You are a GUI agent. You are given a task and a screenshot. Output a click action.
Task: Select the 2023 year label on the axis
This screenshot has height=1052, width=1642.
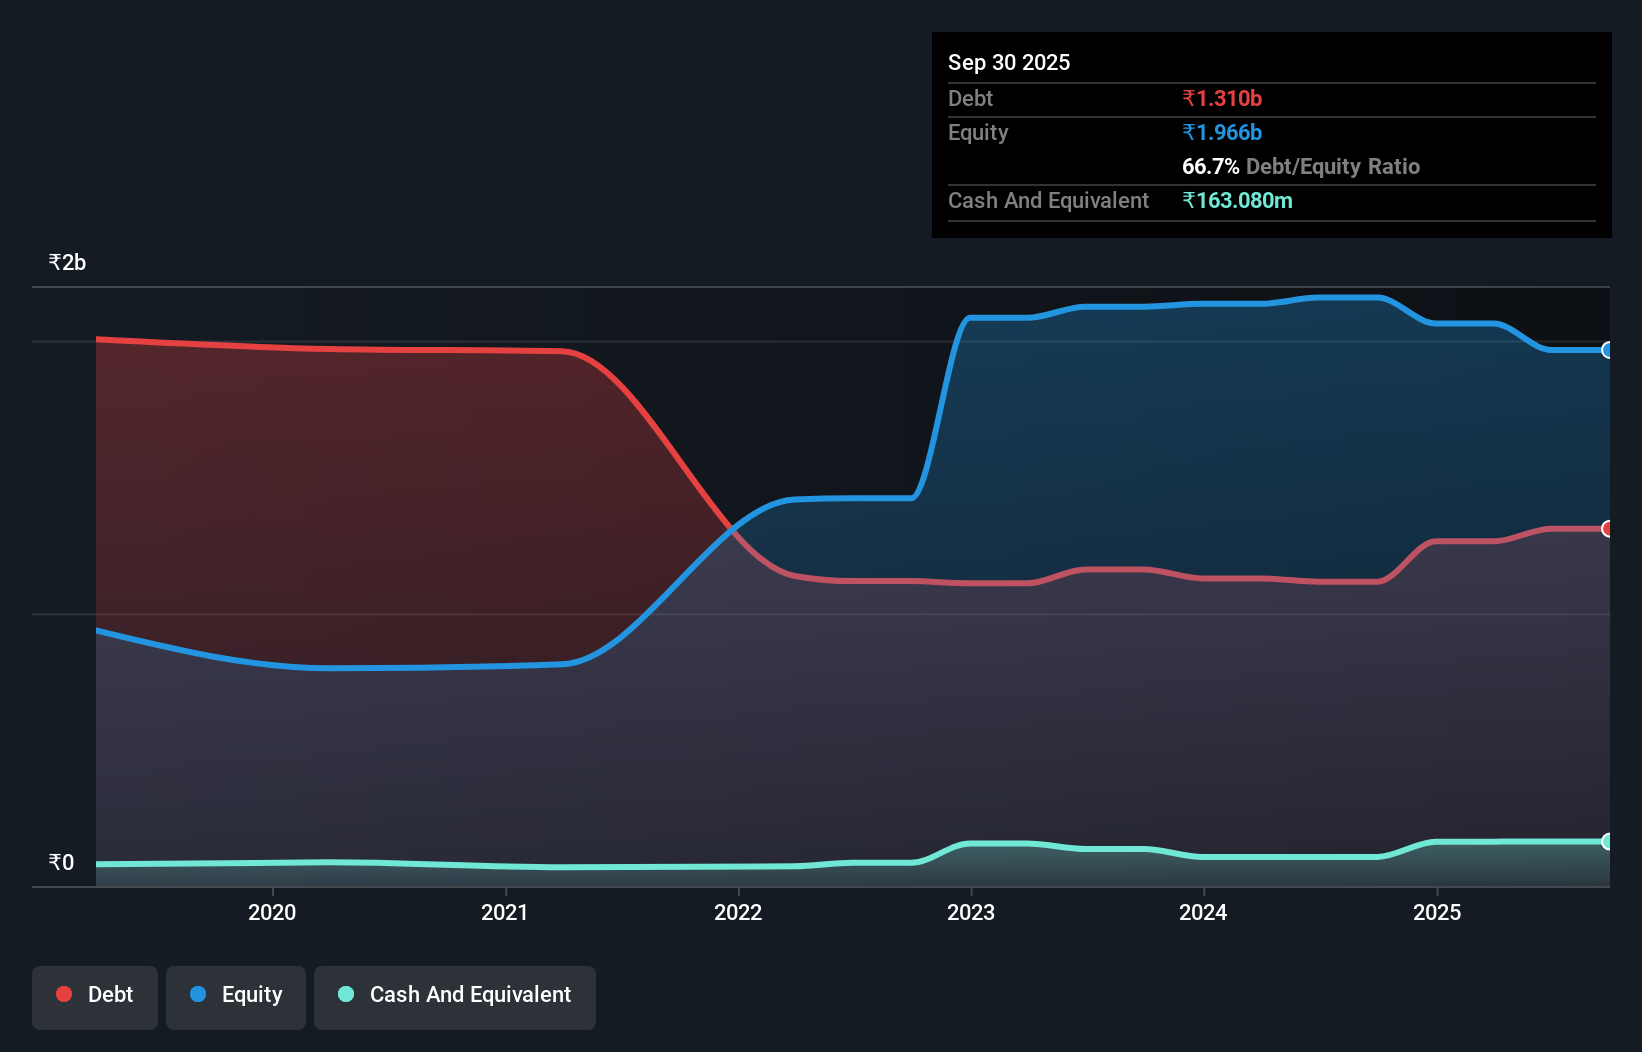971,912
